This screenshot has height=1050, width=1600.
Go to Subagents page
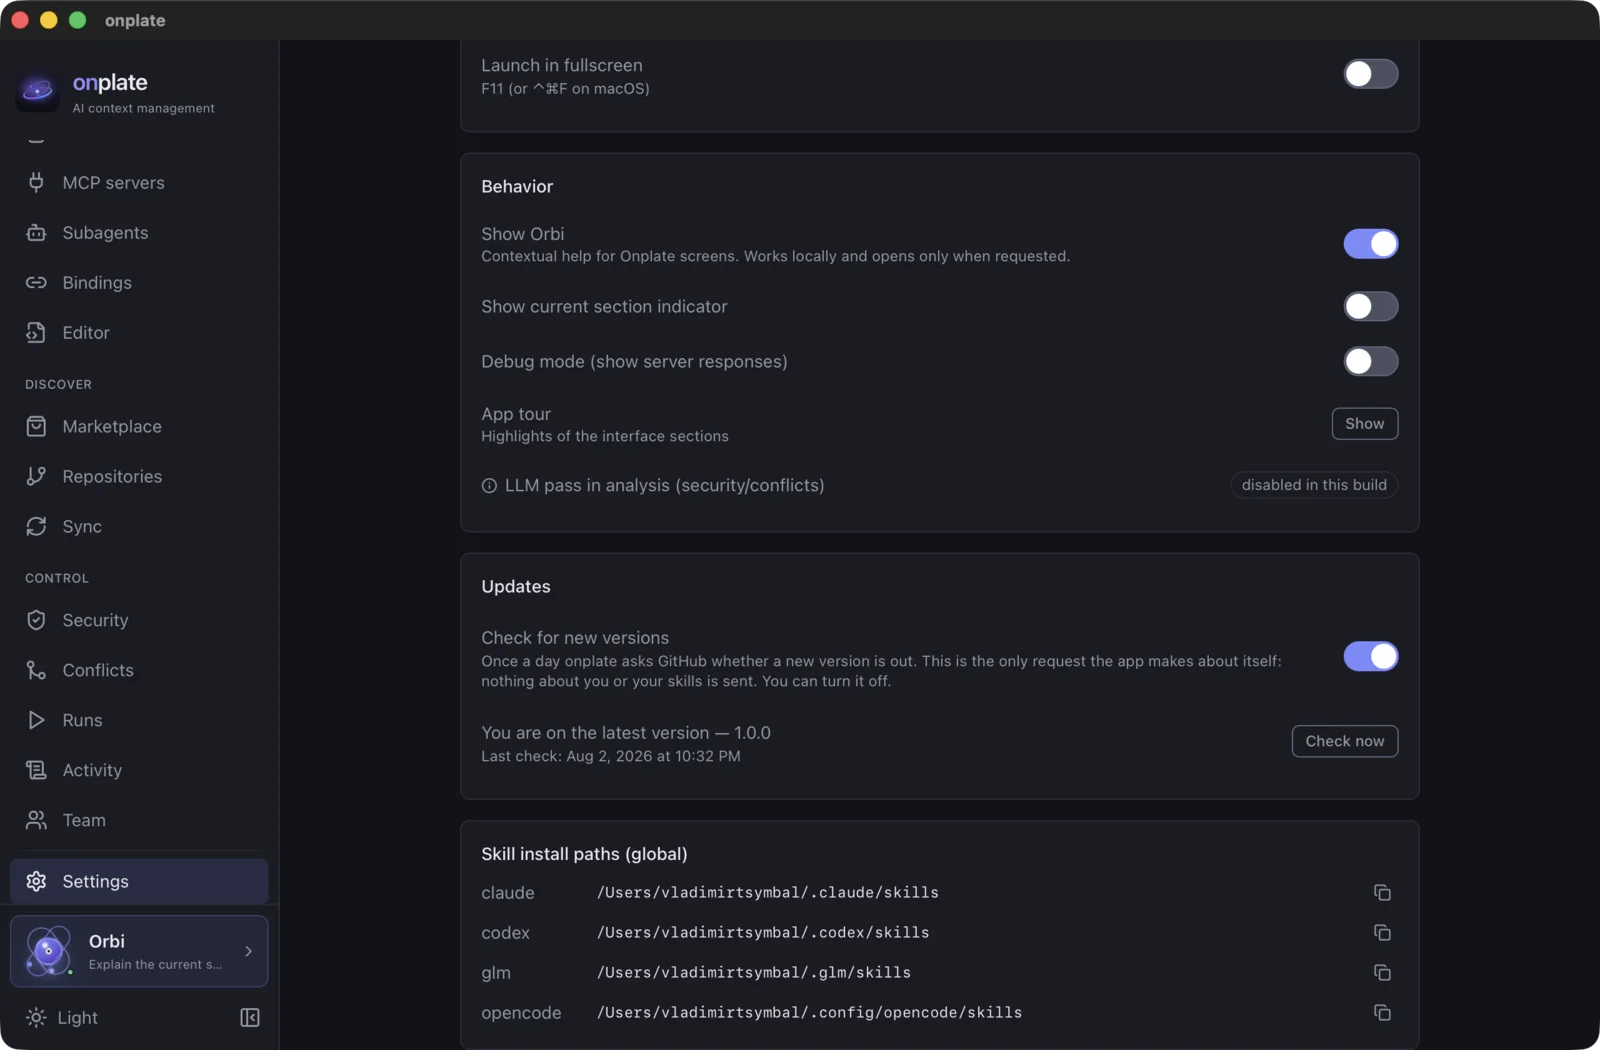tap(139, 233)
